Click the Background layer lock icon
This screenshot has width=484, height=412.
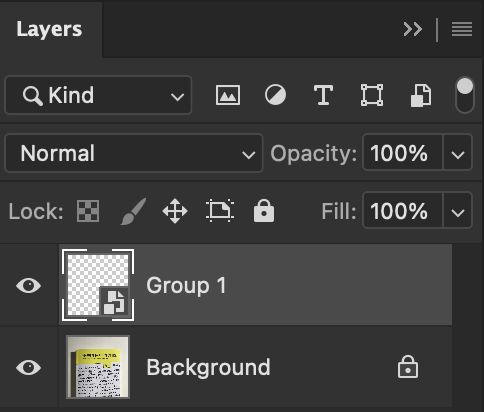[408, 367]
